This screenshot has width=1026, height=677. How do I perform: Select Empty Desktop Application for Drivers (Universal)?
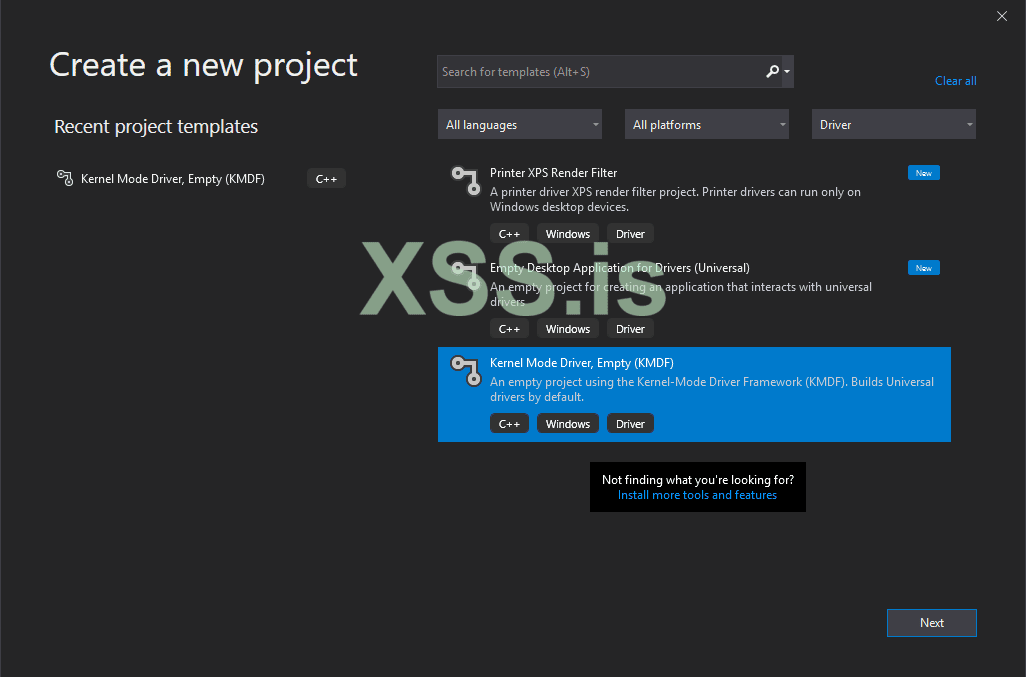pyautogui.click(x=620, y=268)
